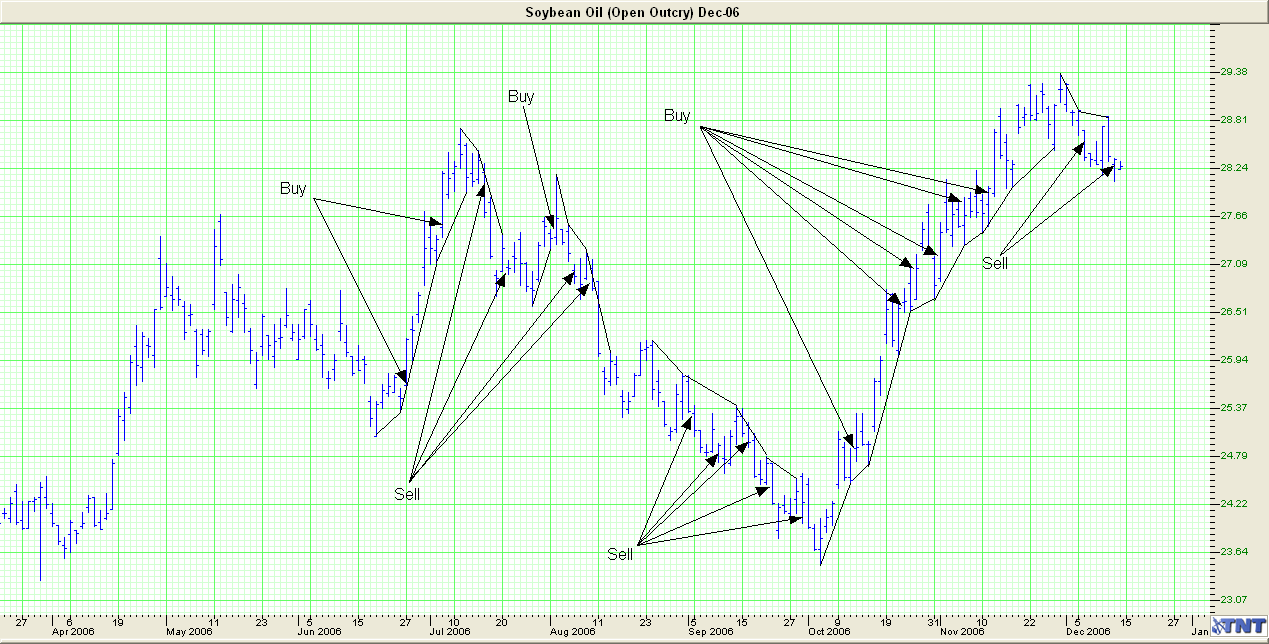1269x644 pixels.
Task: Select the May 2006 date label
Action: tap(188, 632)
